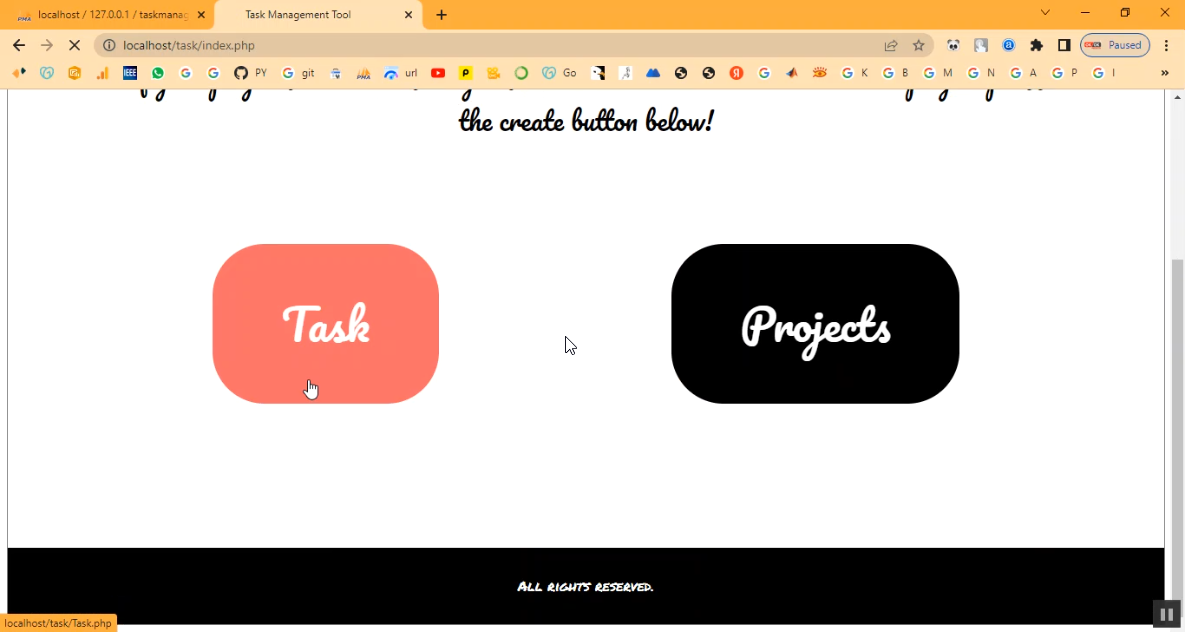Open the WhatsApp bookmark icon
The image size is (1185, 632).
[x=158, y=73]
